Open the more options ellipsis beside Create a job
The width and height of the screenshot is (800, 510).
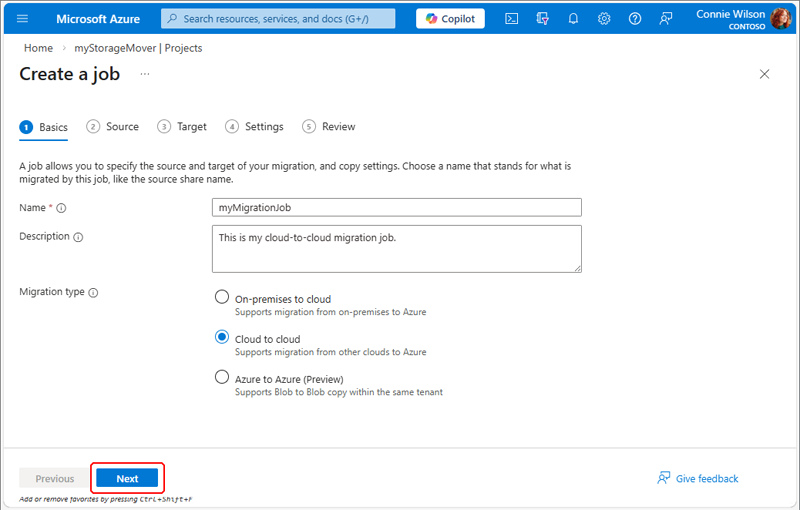click(145, 74)
